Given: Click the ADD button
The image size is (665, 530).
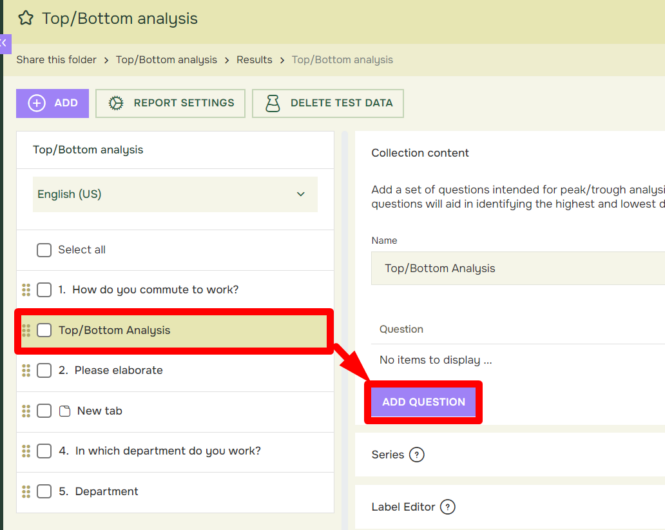Looking at the screenshot, I should (x=53, y=103).
